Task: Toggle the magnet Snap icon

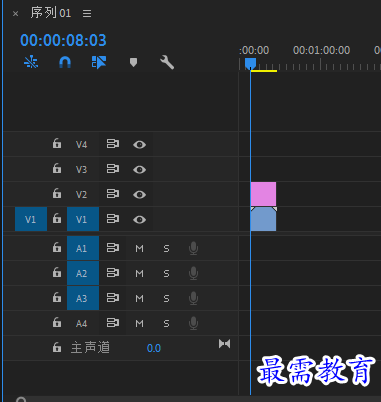Action: coord(65,62)
